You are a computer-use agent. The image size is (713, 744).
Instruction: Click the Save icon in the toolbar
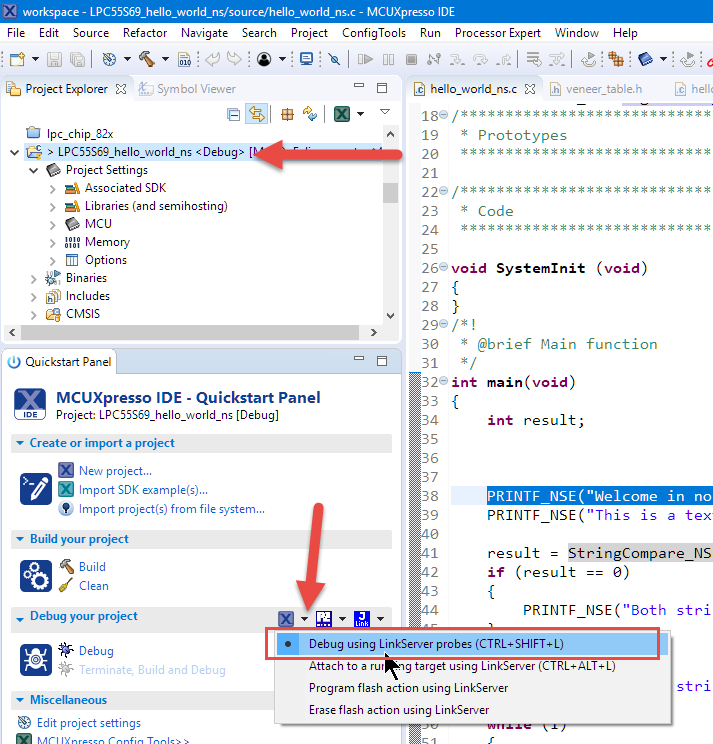pos(53,59)
